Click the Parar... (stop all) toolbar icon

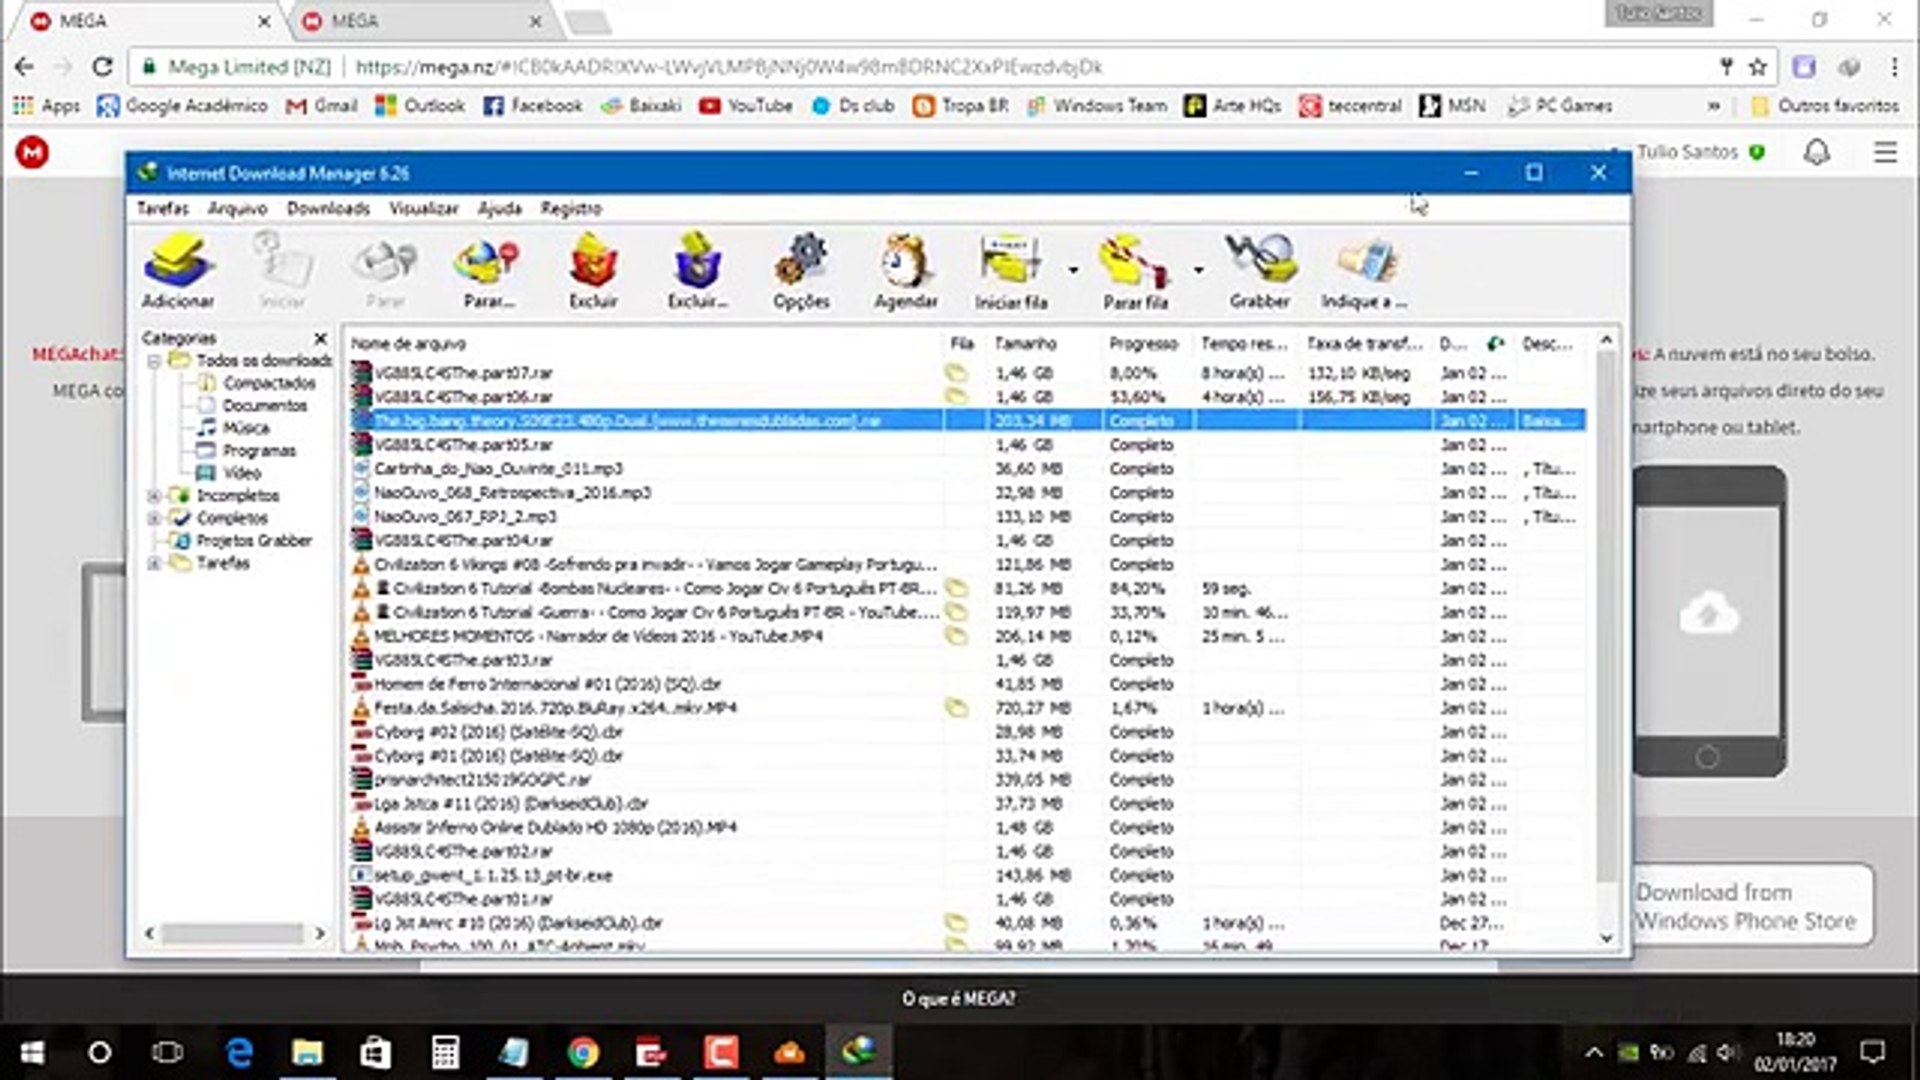(488, 271)
